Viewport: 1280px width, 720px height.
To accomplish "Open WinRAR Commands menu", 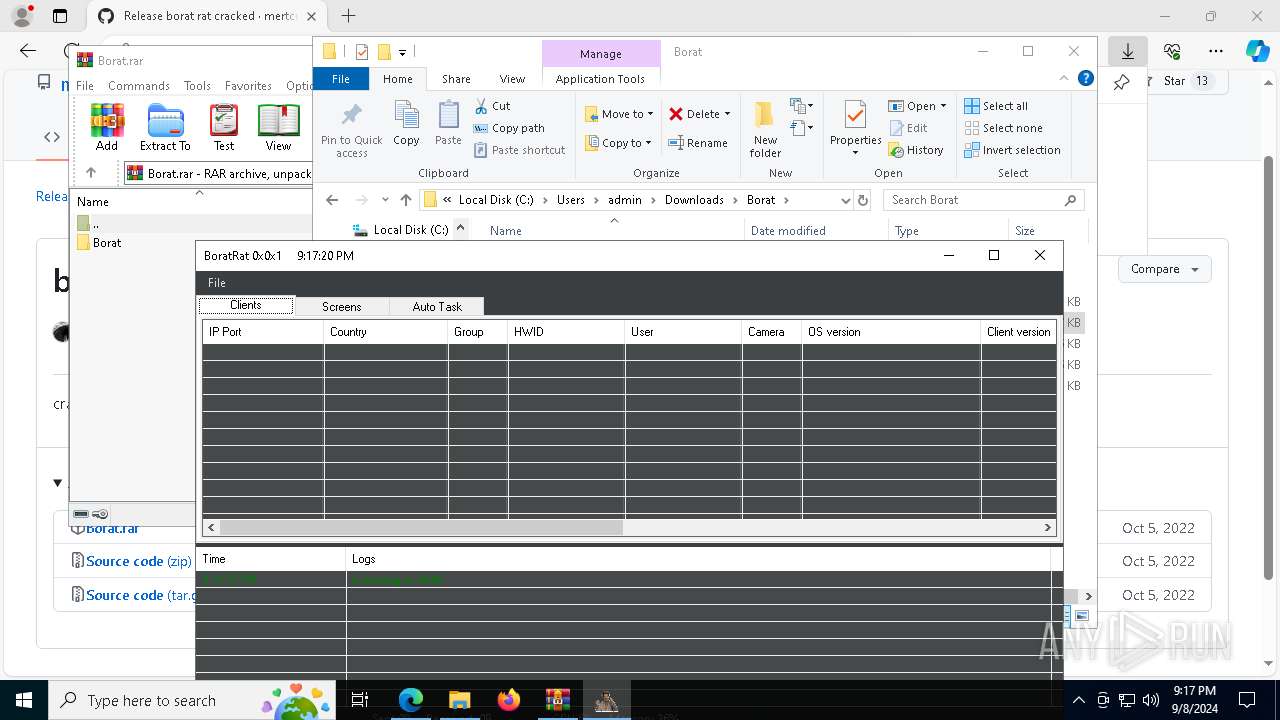I will click(139, 86).
